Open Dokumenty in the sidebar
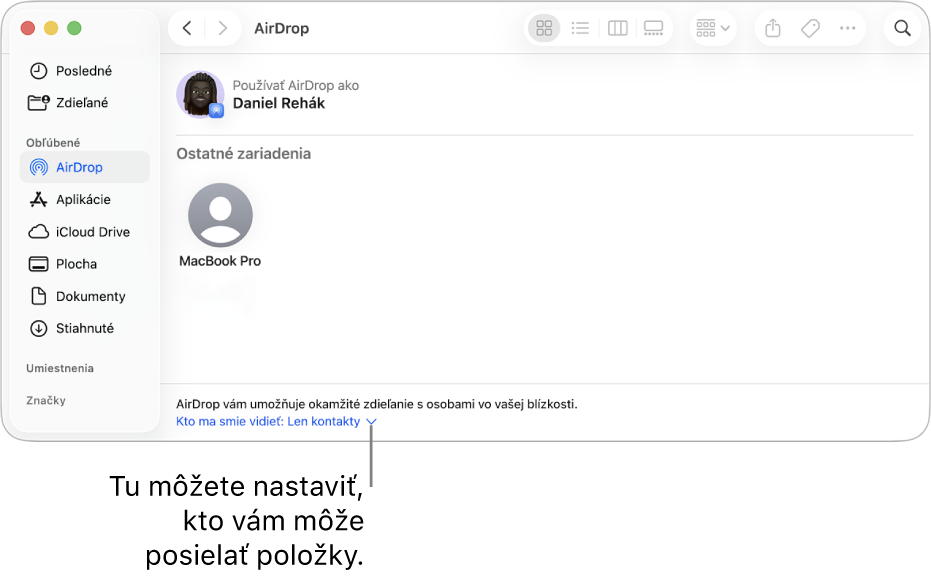Viewport: 931px width, 577px height. [x=84, y=296]
